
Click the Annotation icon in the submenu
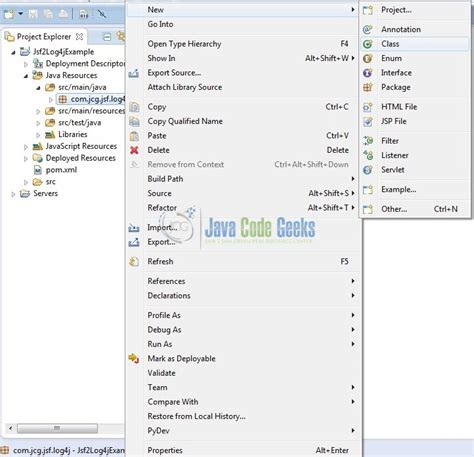click(367, 29)
